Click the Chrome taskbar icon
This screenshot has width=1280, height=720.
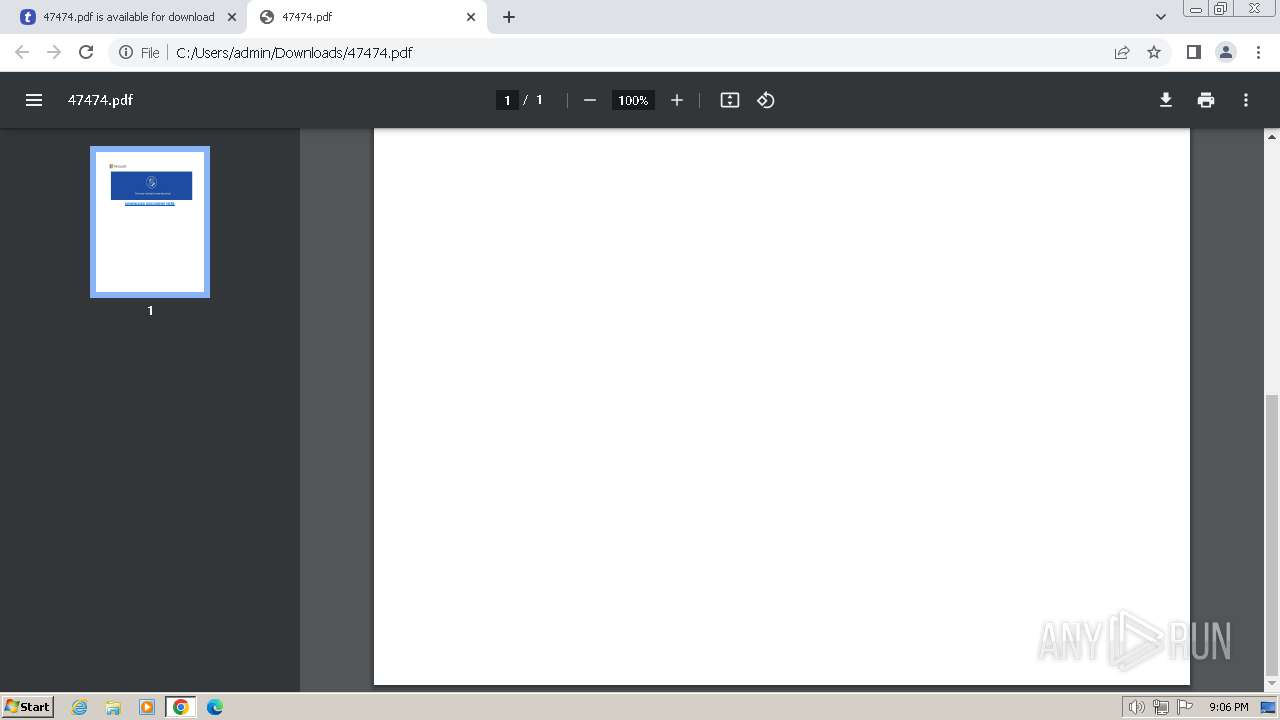(x=181, y=707)
